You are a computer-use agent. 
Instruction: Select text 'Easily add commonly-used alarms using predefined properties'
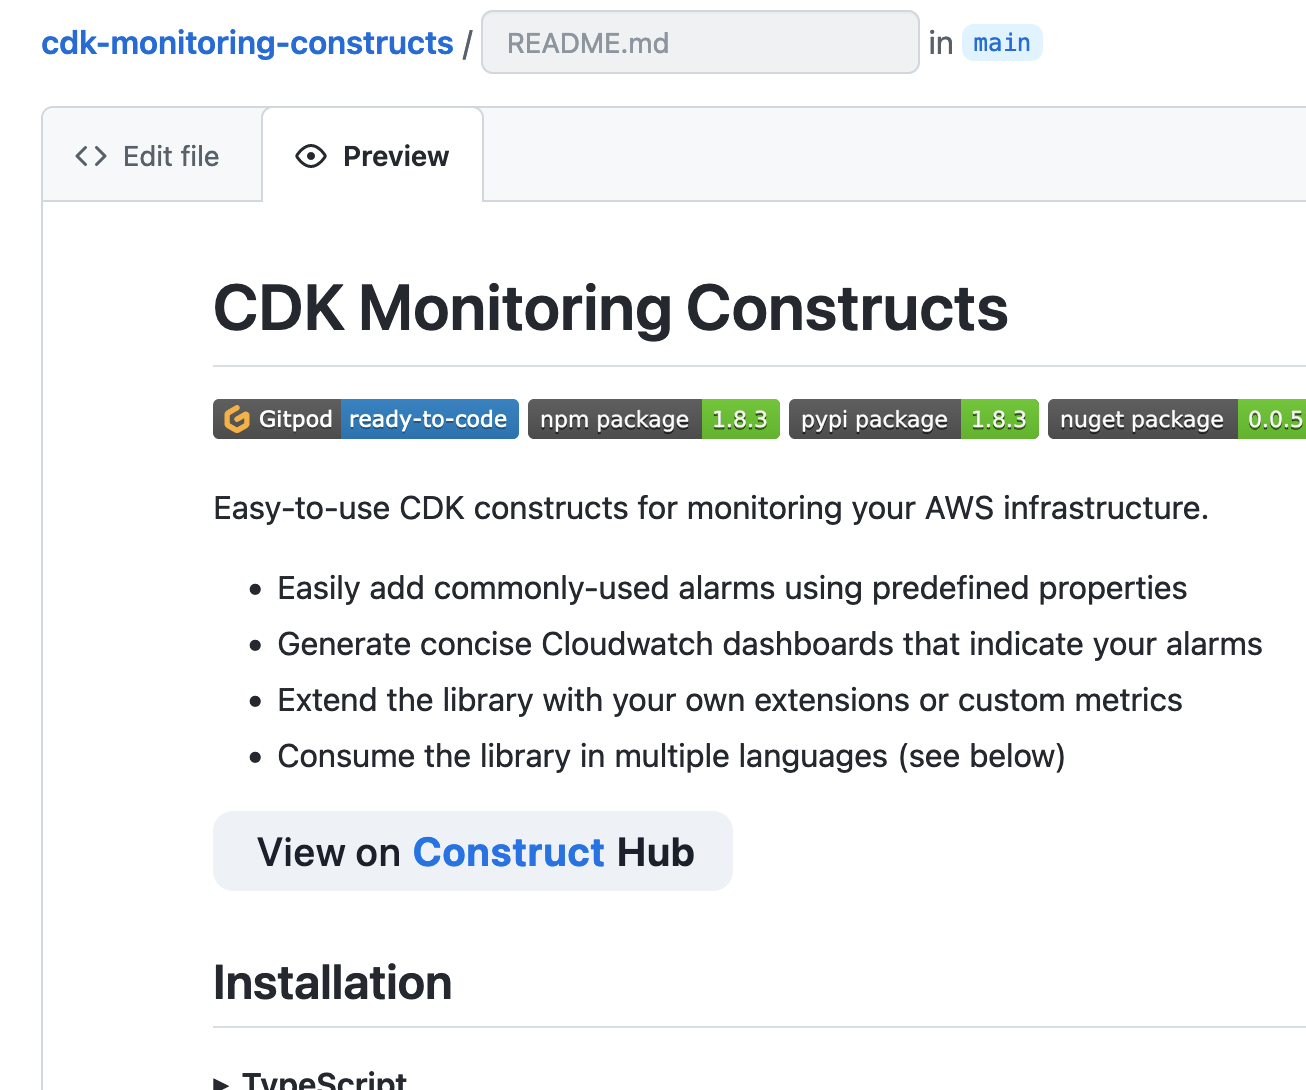pyautogui.click(x=732, y=588)
